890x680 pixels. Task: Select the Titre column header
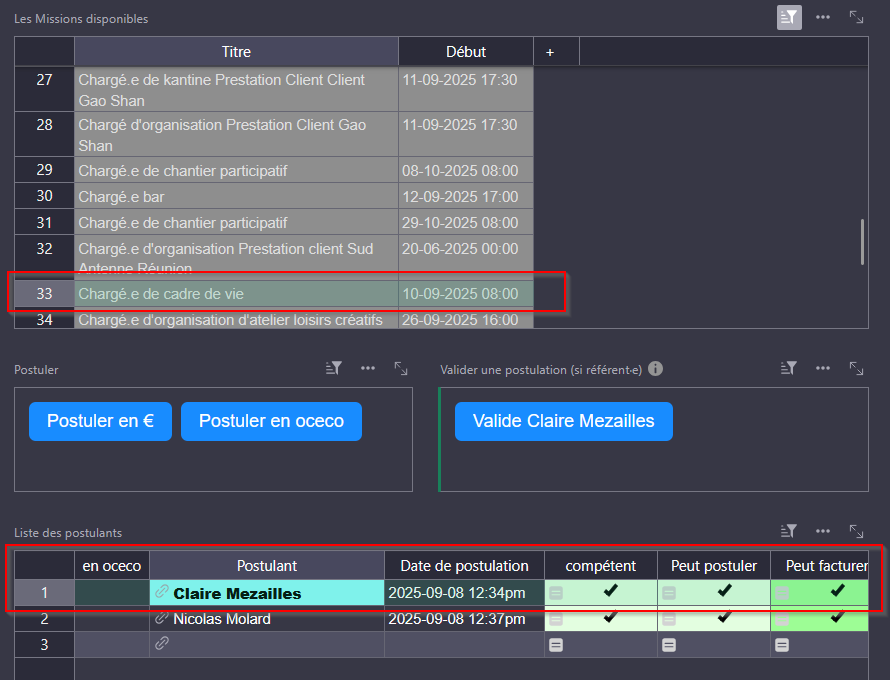pos(236,52)
